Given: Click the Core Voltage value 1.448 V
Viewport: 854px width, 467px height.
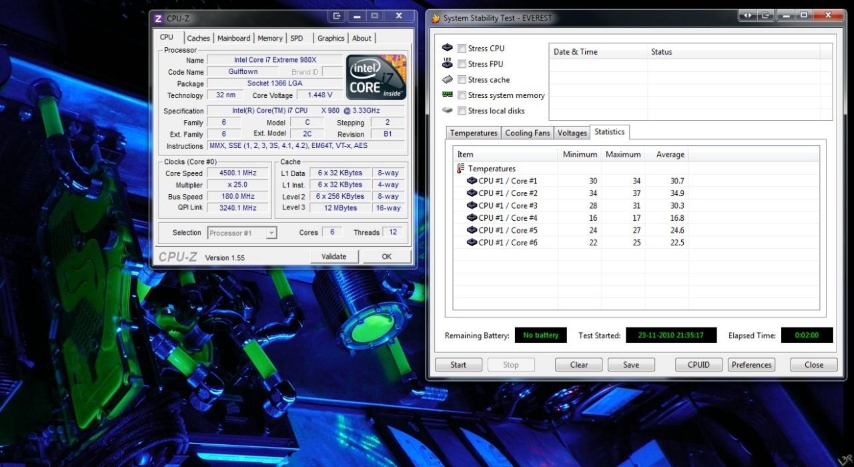Looking at the screenshot, I should (320, 95).
